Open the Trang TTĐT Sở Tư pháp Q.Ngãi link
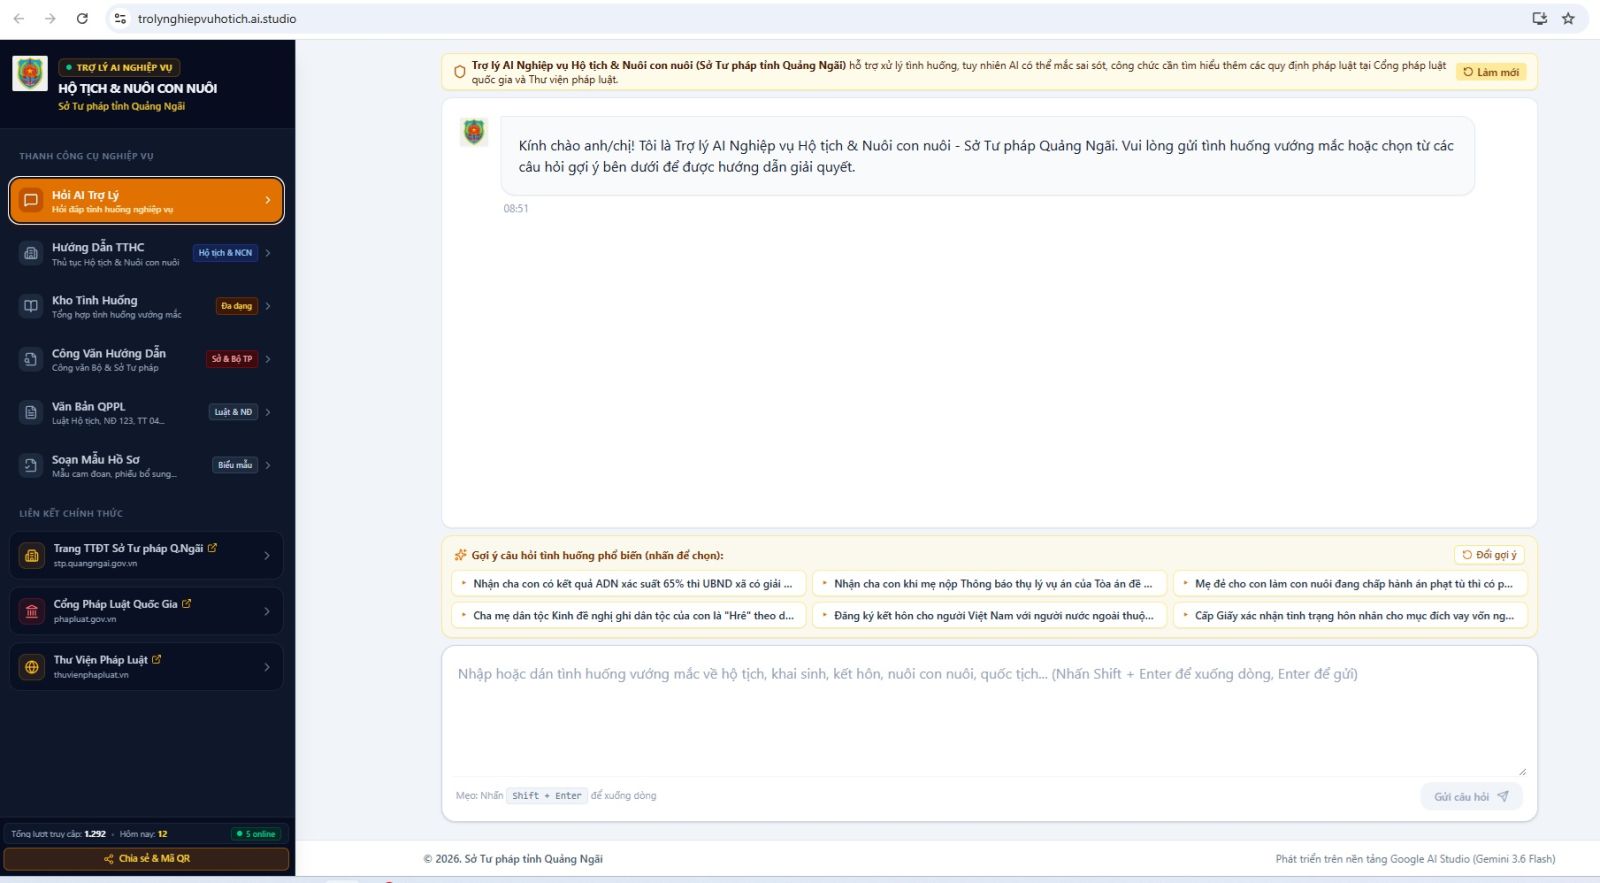The image size is (1600, 883). pyautogui.click(x=146, y=555)
